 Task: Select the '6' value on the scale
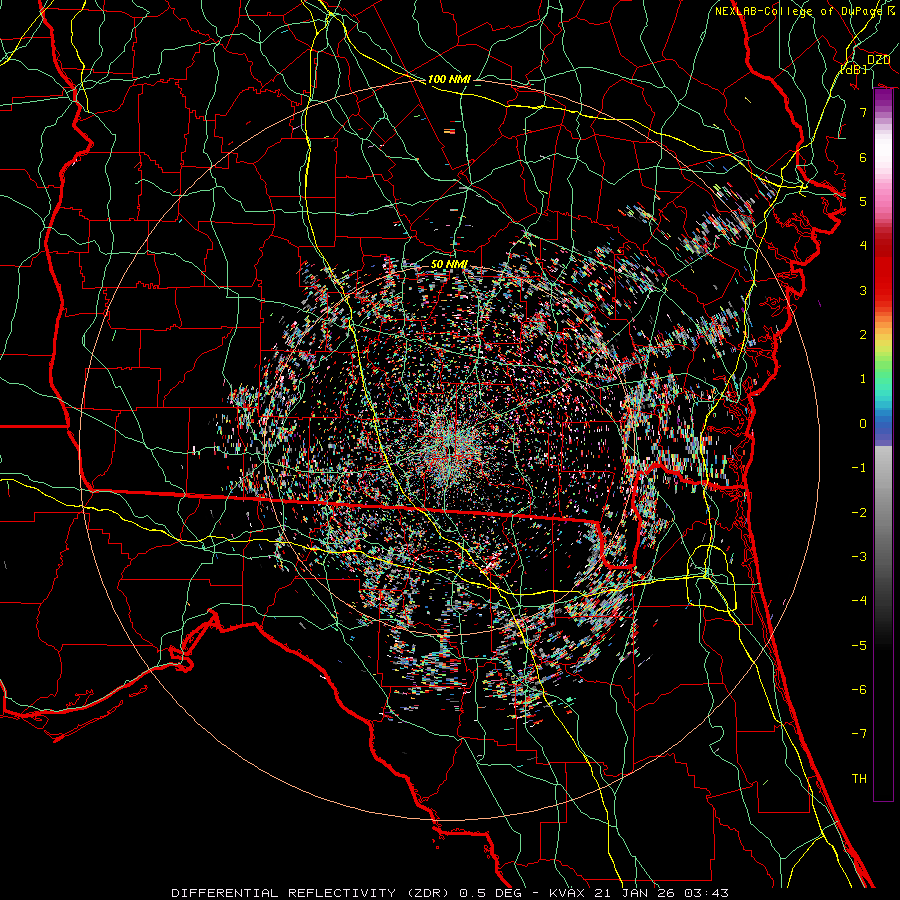click(x=863, y=157)
